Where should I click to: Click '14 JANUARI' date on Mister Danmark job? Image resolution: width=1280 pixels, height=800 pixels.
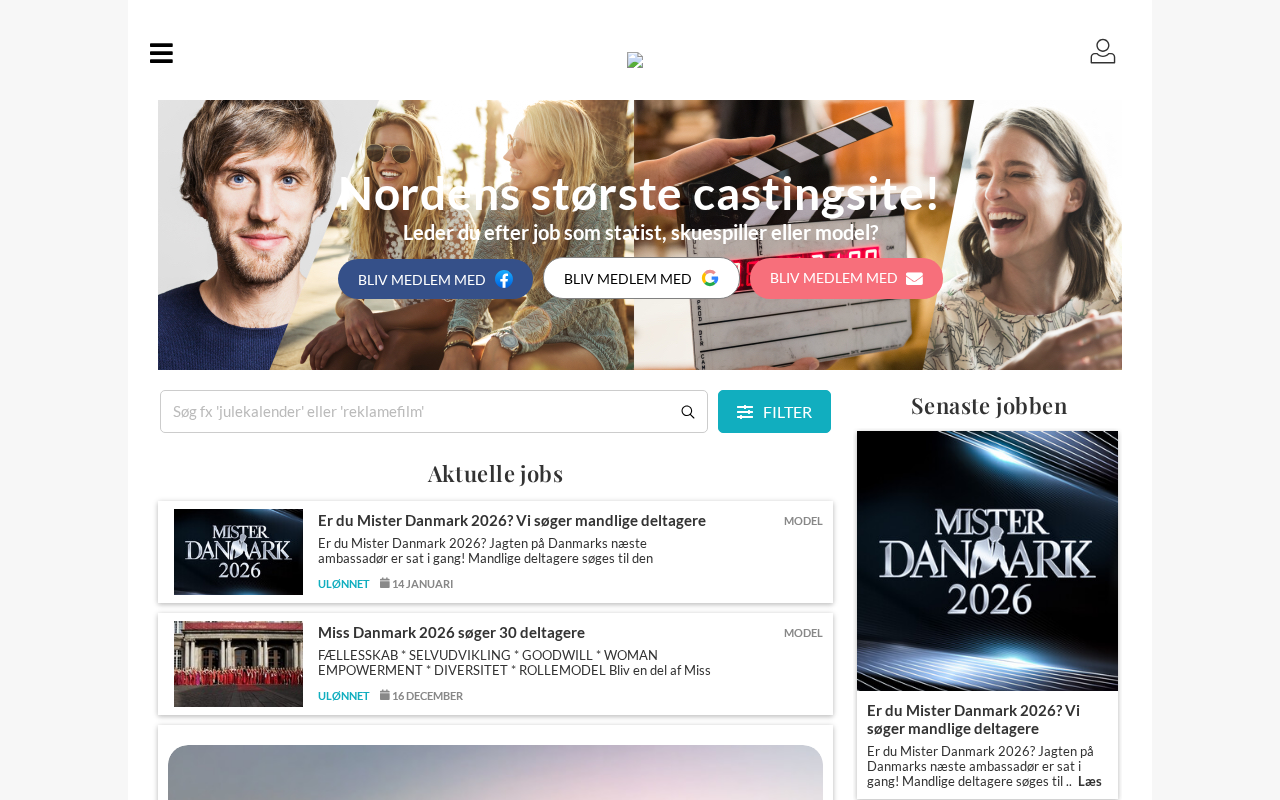[416, 584]
